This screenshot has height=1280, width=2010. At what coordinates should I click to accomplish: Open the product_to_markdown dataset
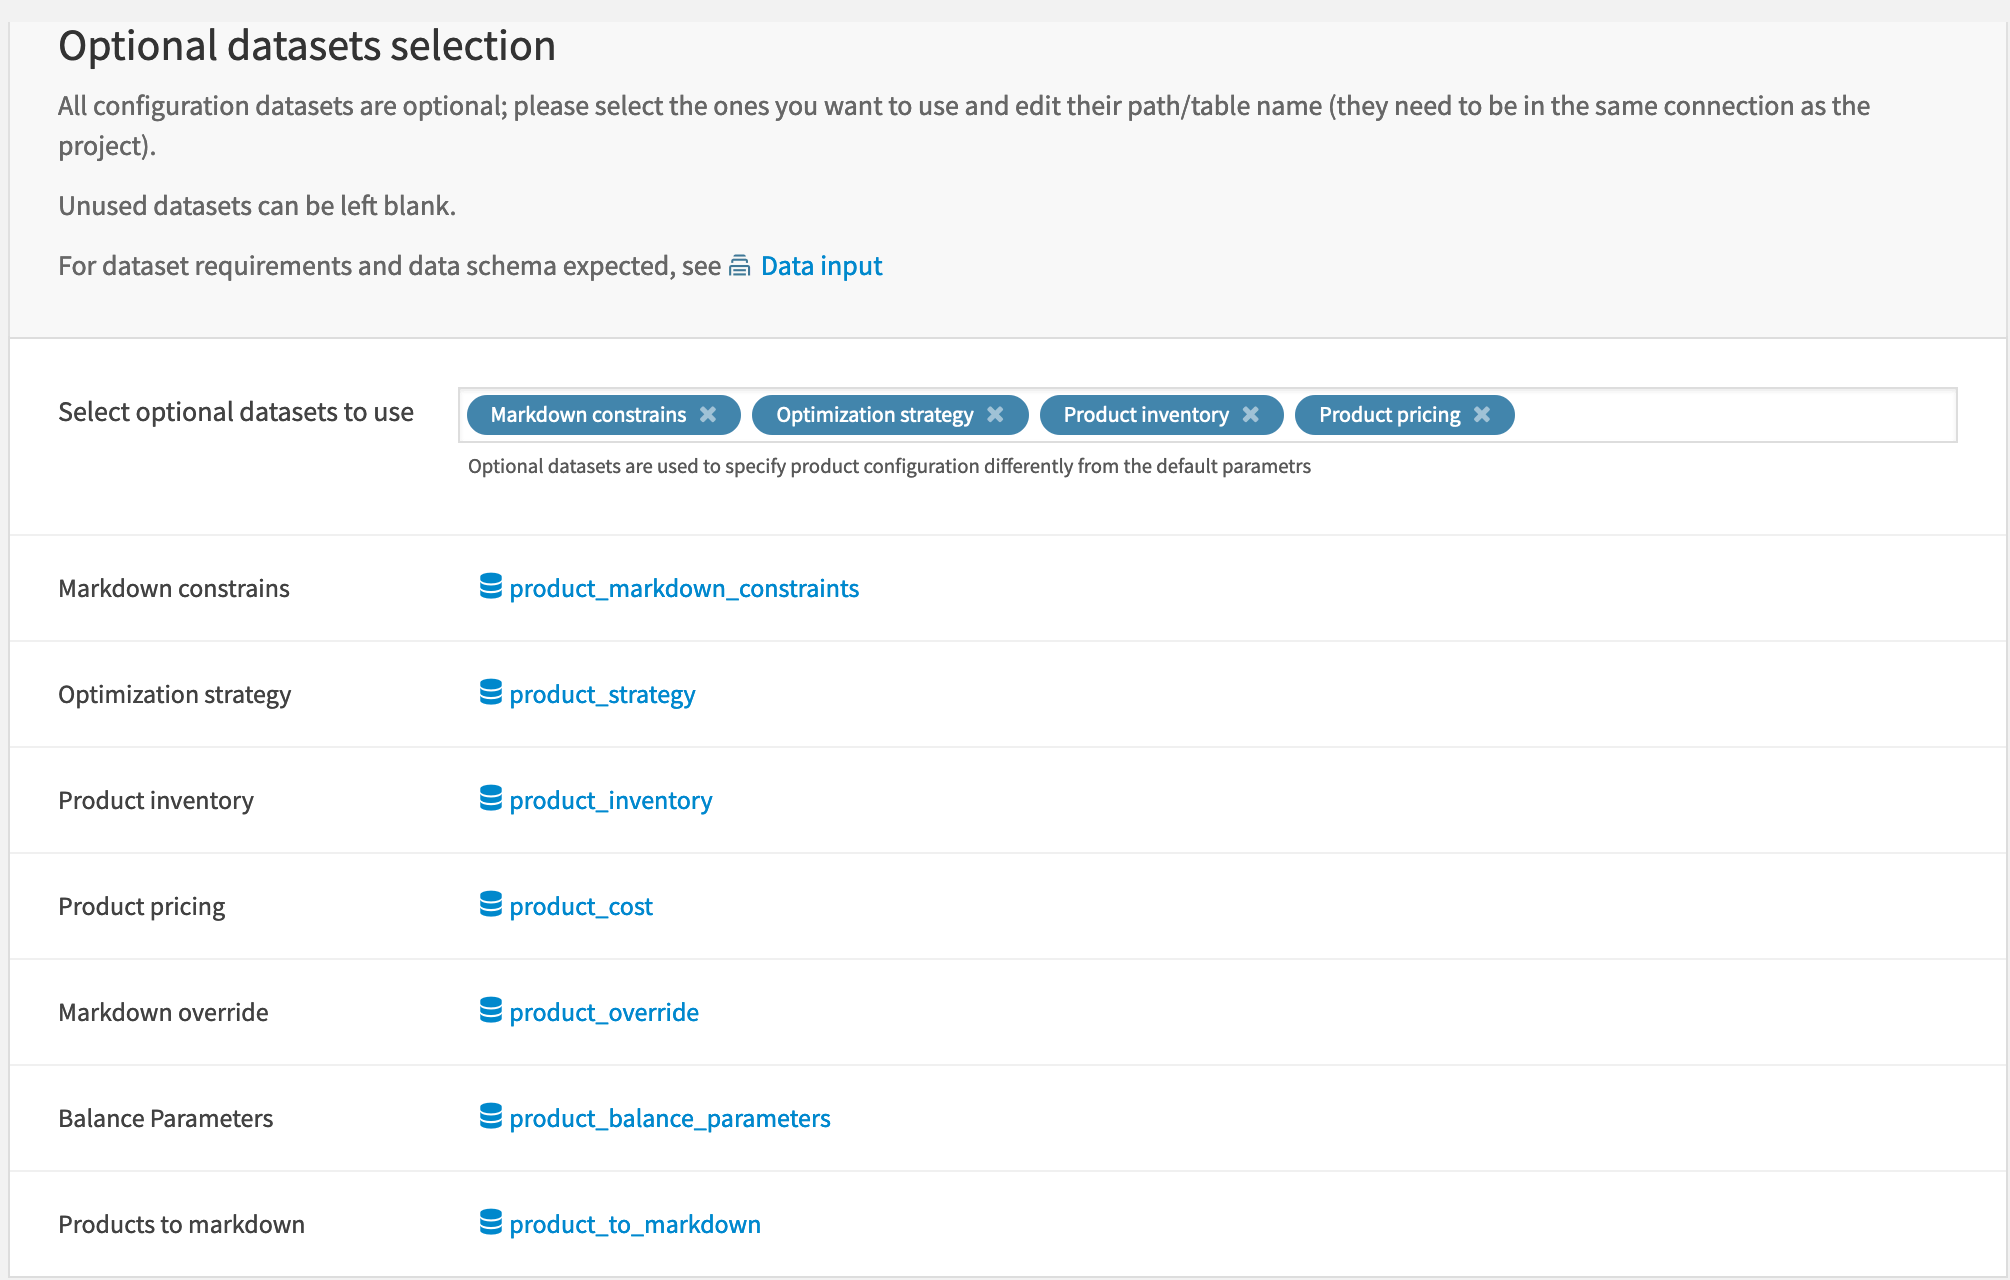click(634, 1224)
